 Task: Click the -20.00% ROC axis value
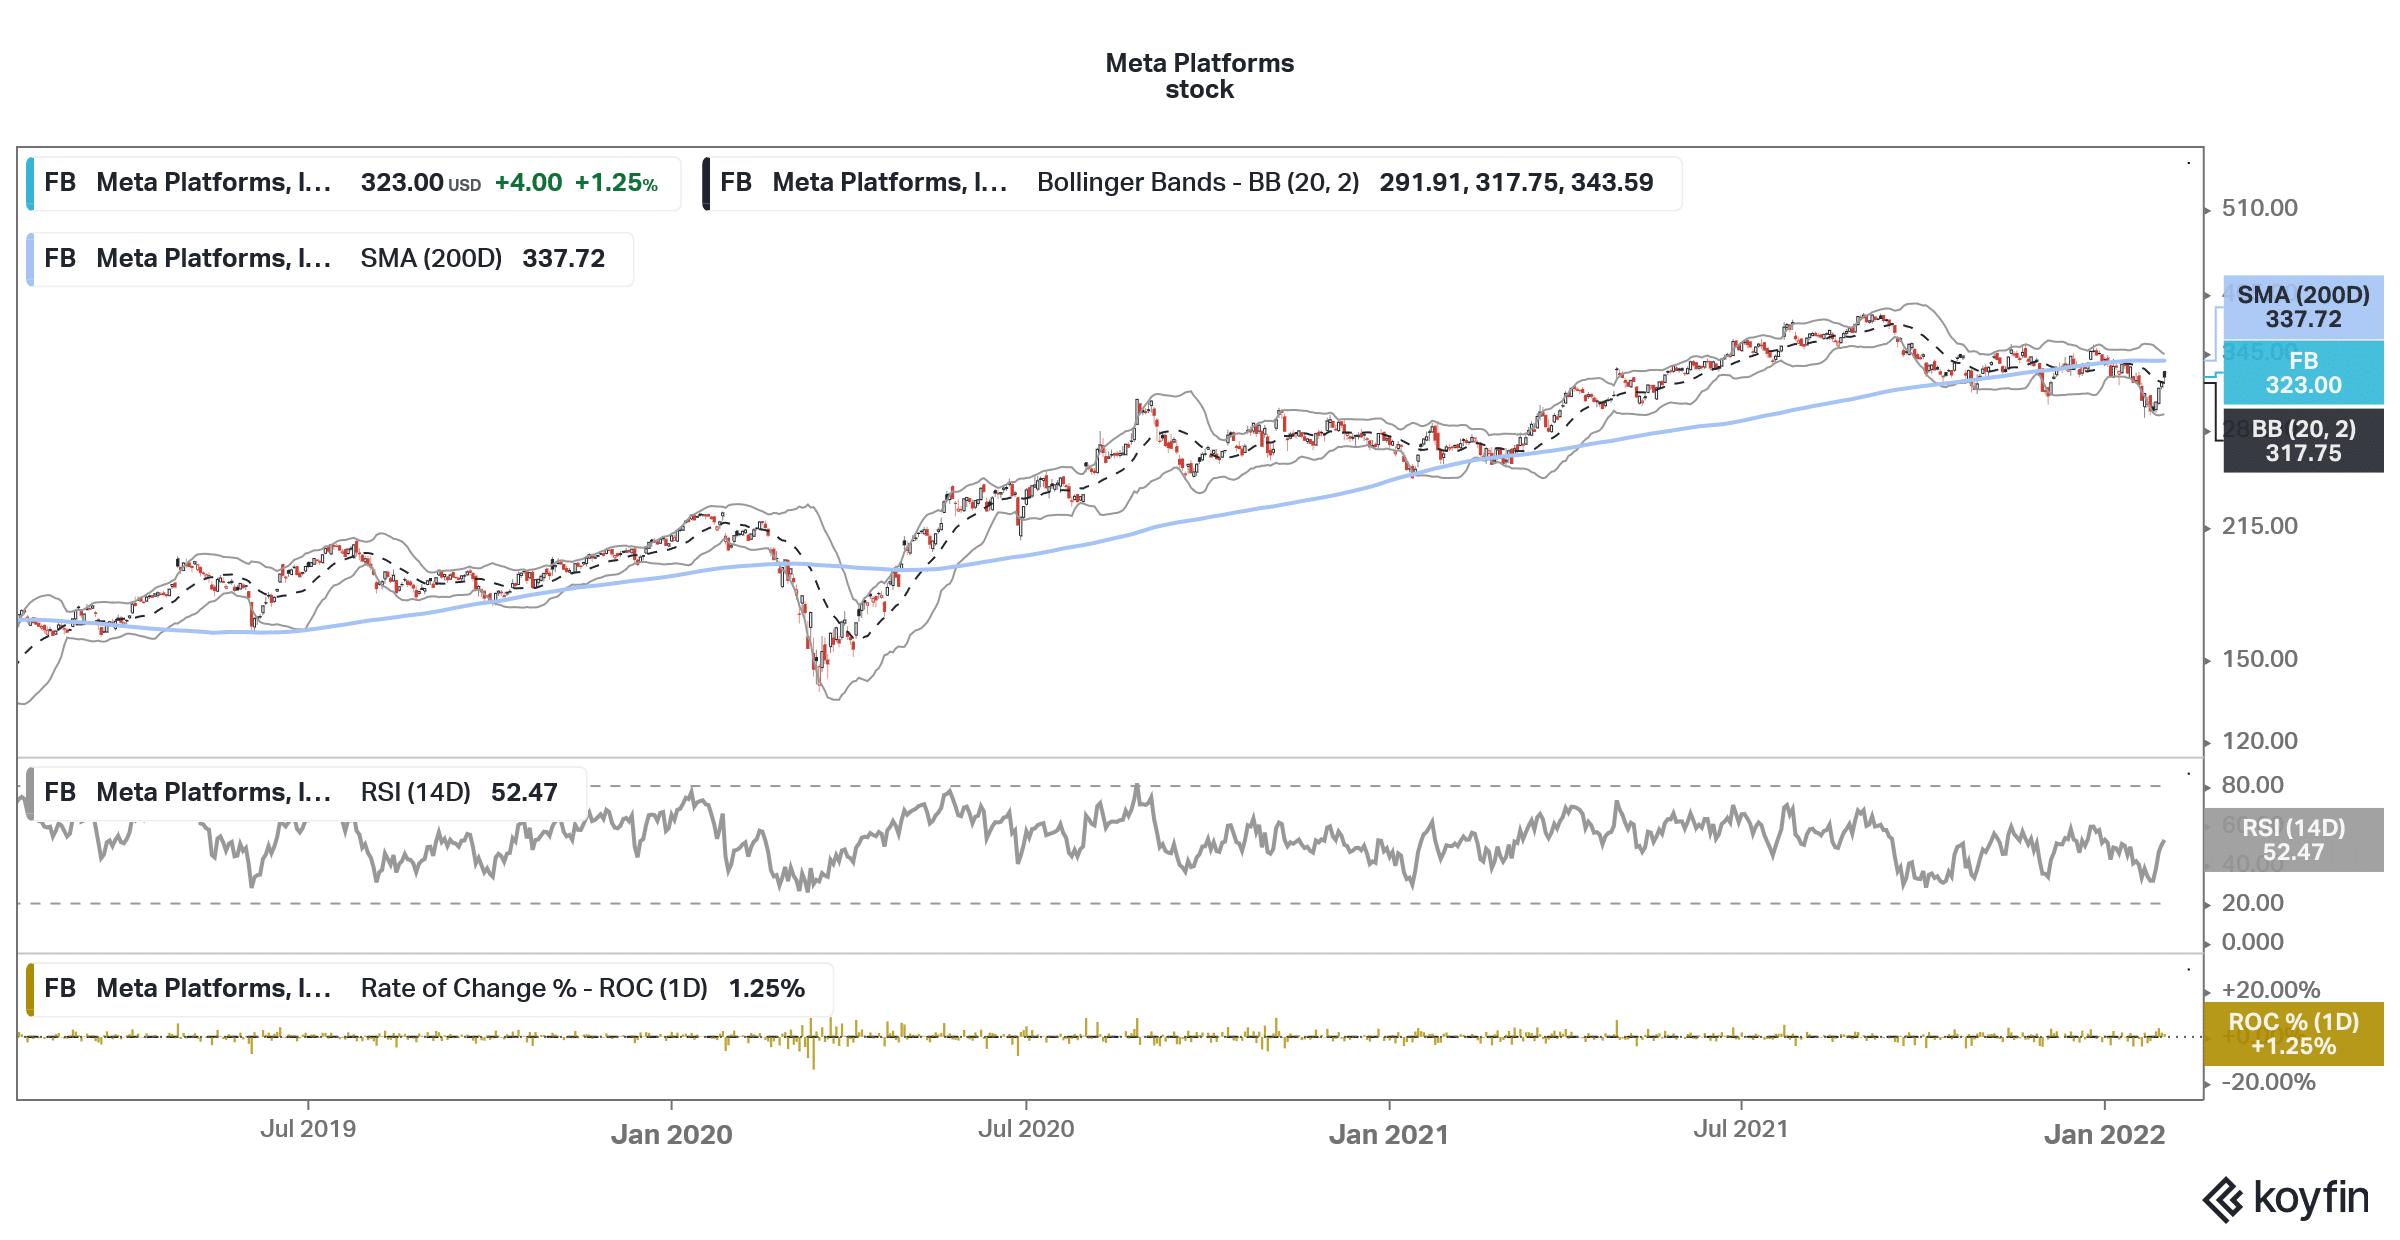[2268, 1082]
